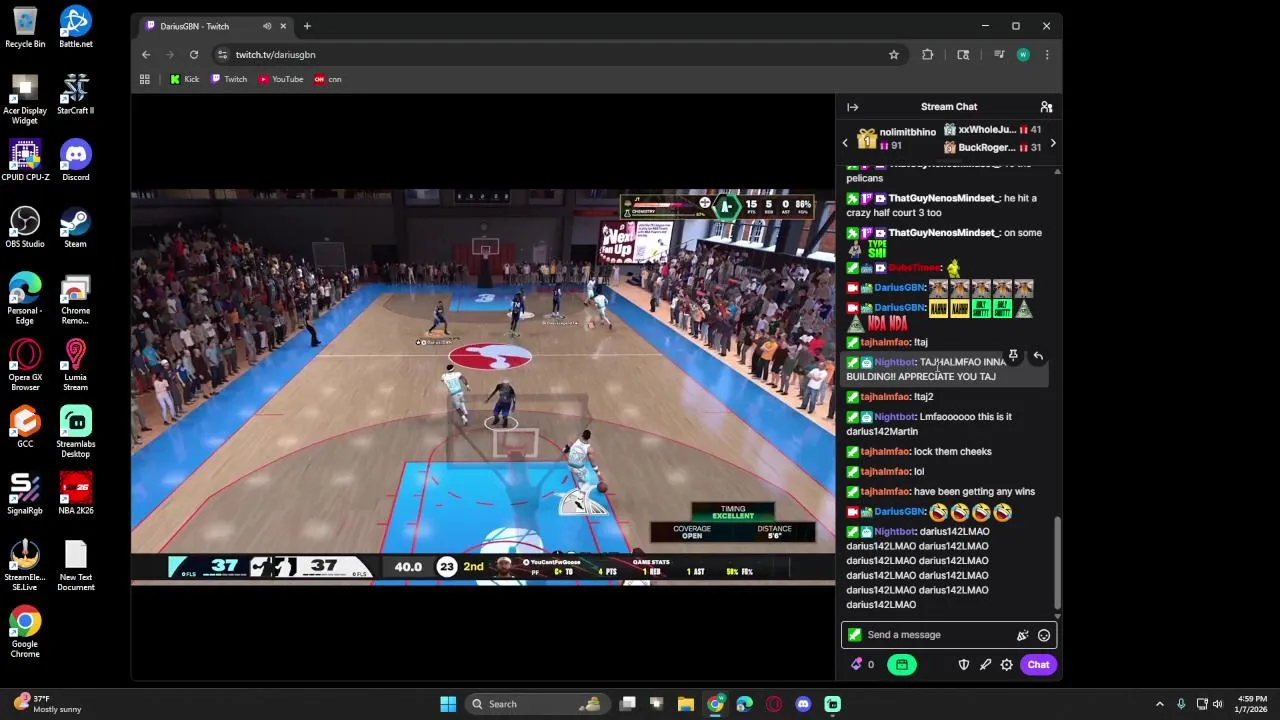1280x720 pixels.
Task: Close the DariusGBN Twitch tab
Action: click(x=283, y=26)
